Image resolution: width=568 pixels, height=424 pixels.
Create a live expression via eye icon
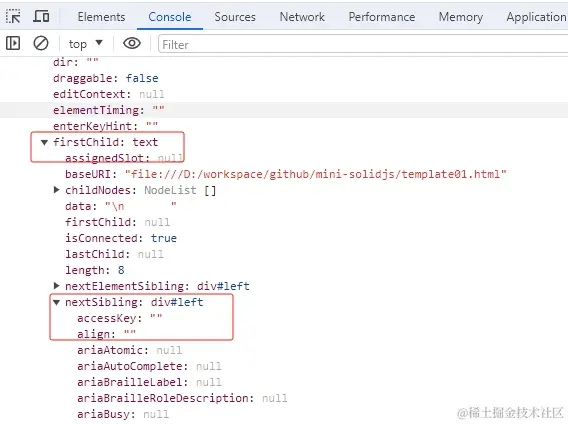click(132, 43)
